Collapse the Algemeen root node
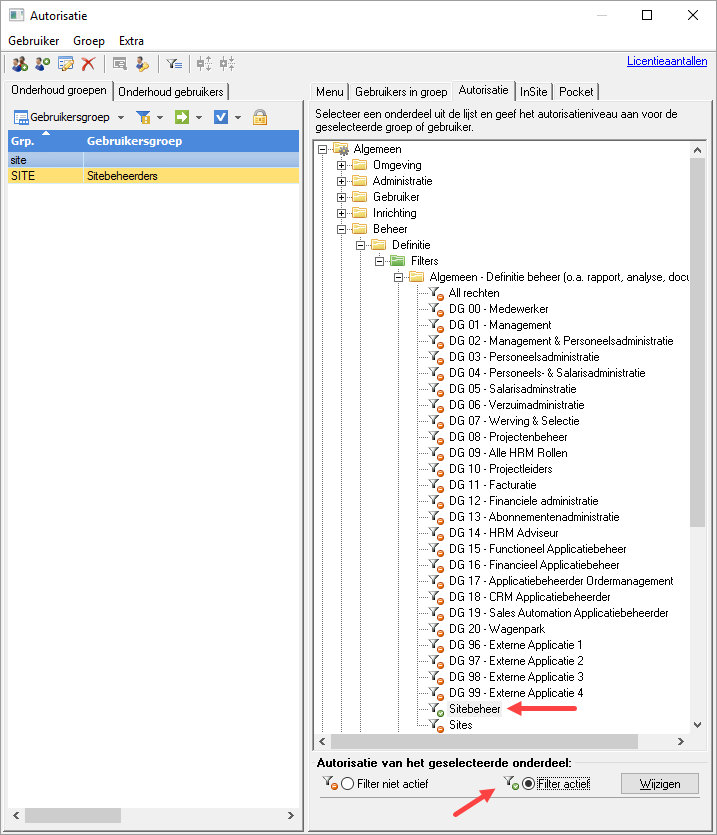717x835 pixels. click(x=322, y=150)
